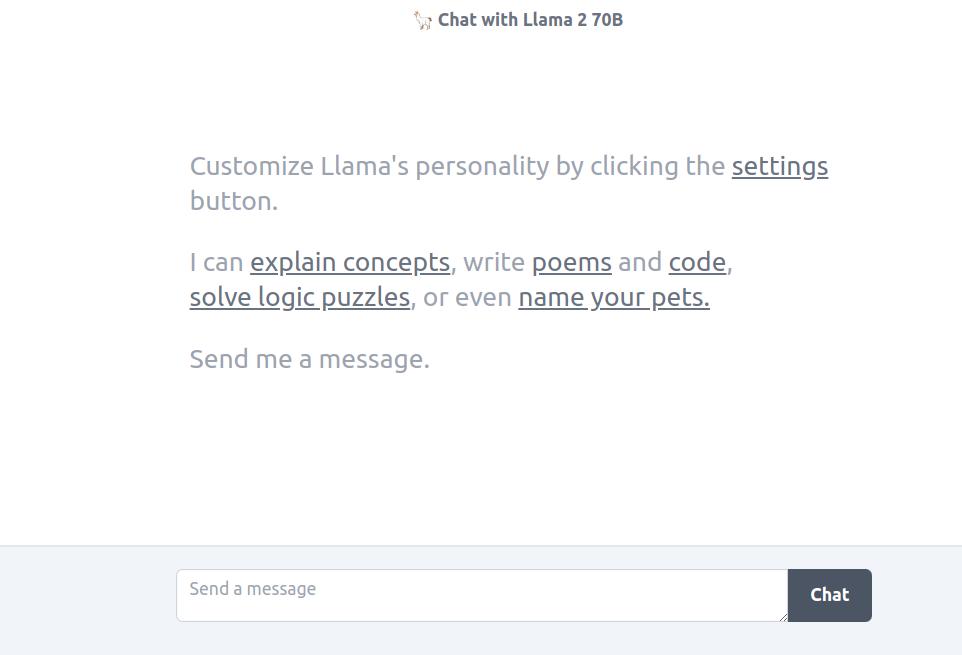Select the 'explain concepts' example prompt
Viewport: 962px width, 655px height.
pos(350,263)
